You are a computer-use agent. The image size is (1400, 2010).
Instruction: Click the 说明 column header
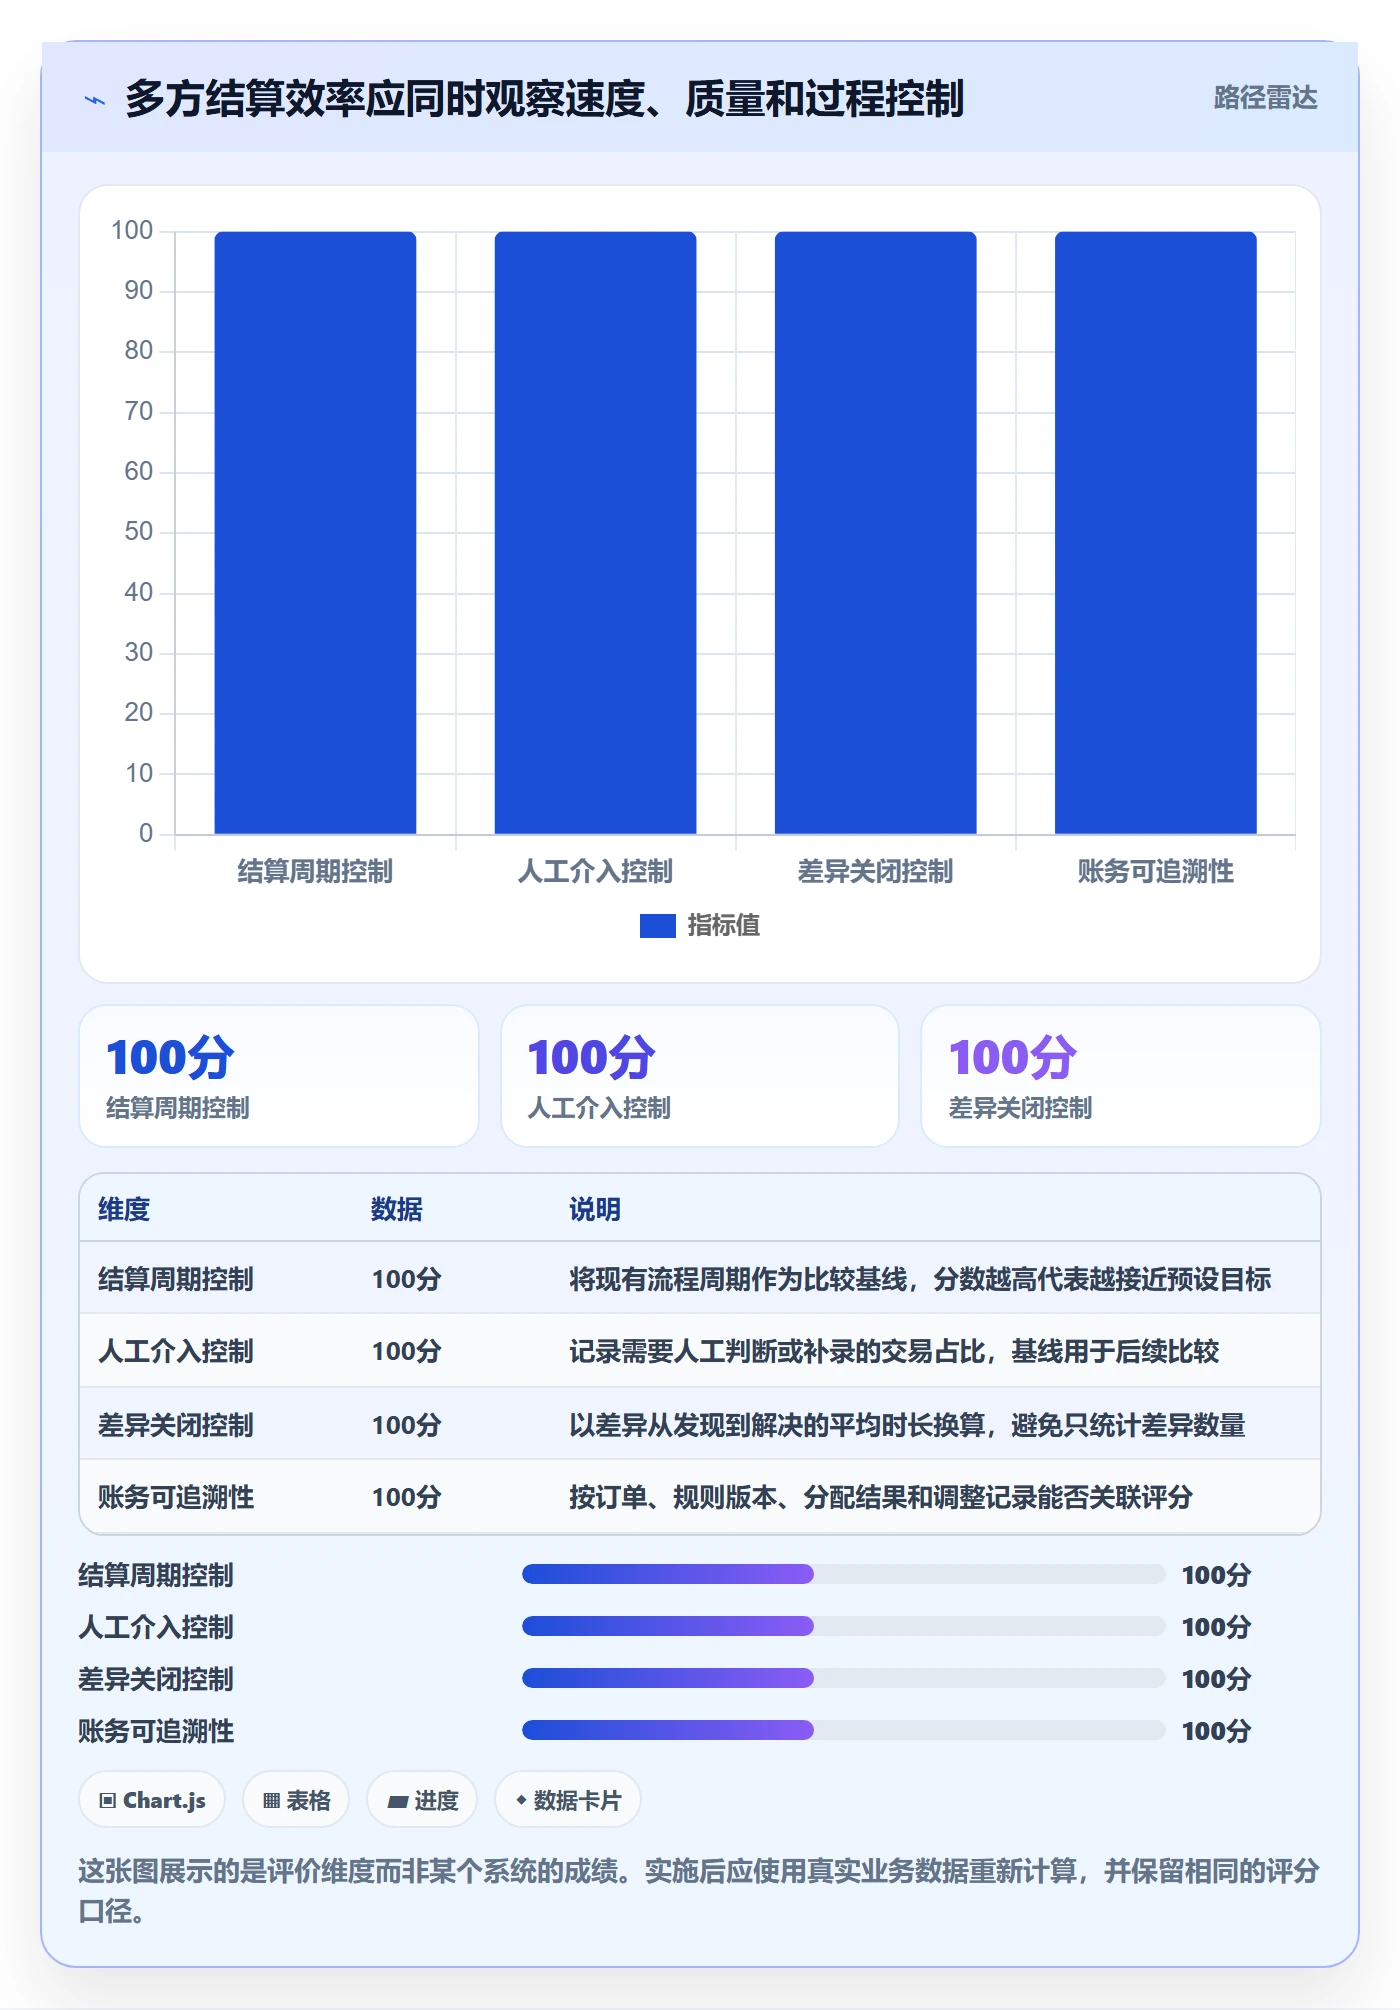point(595,1210)
